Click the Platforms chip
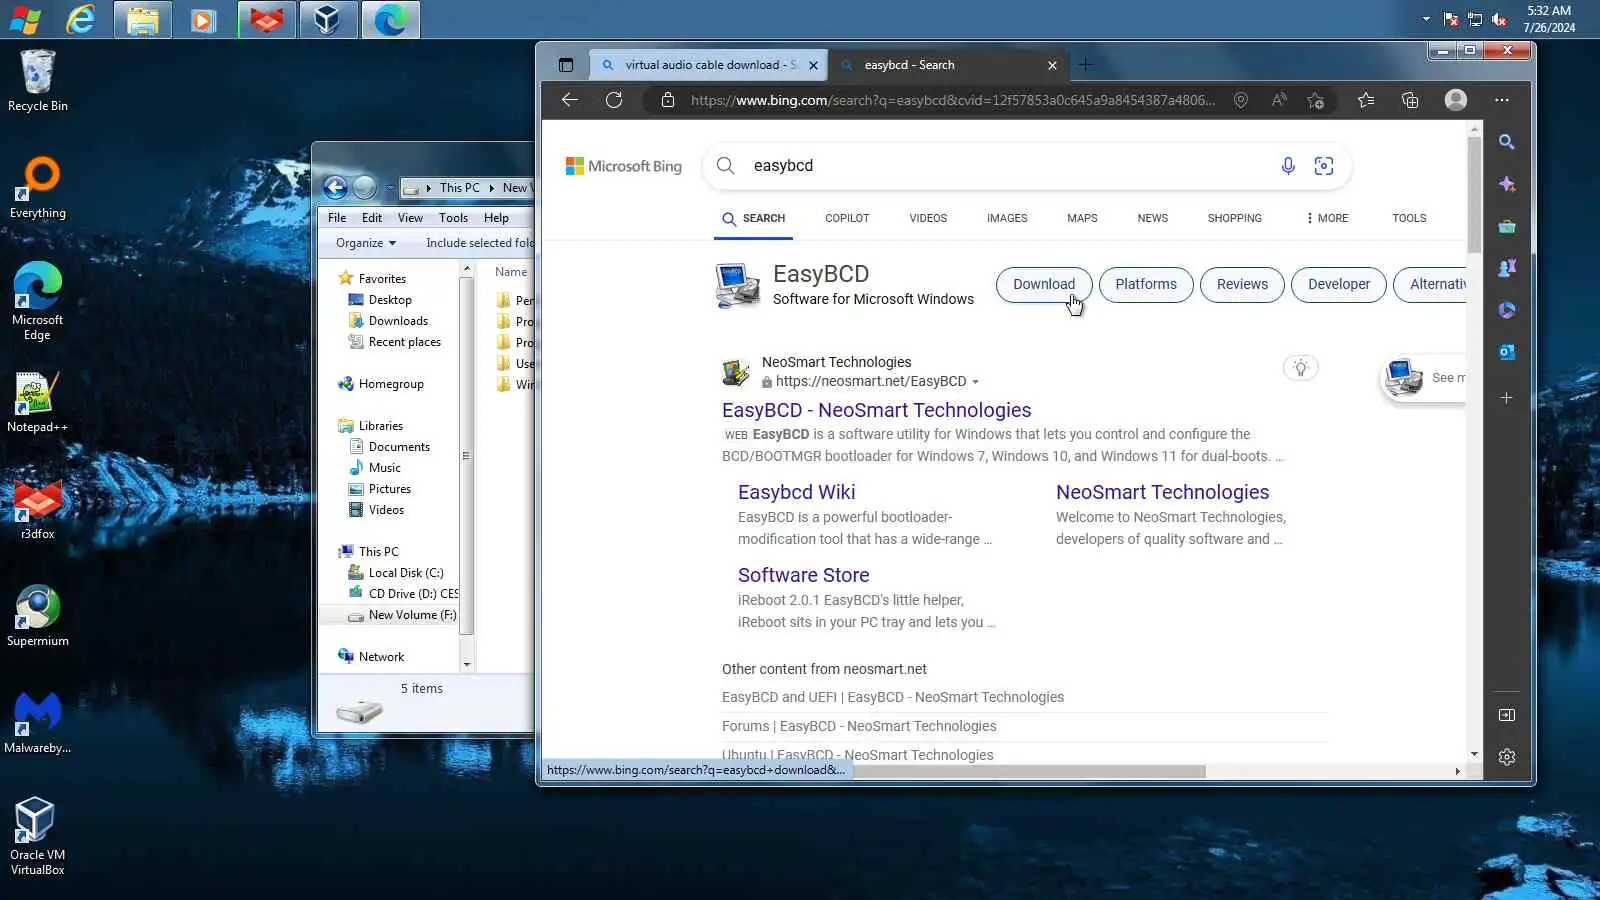 click(x=1146, y=284)
